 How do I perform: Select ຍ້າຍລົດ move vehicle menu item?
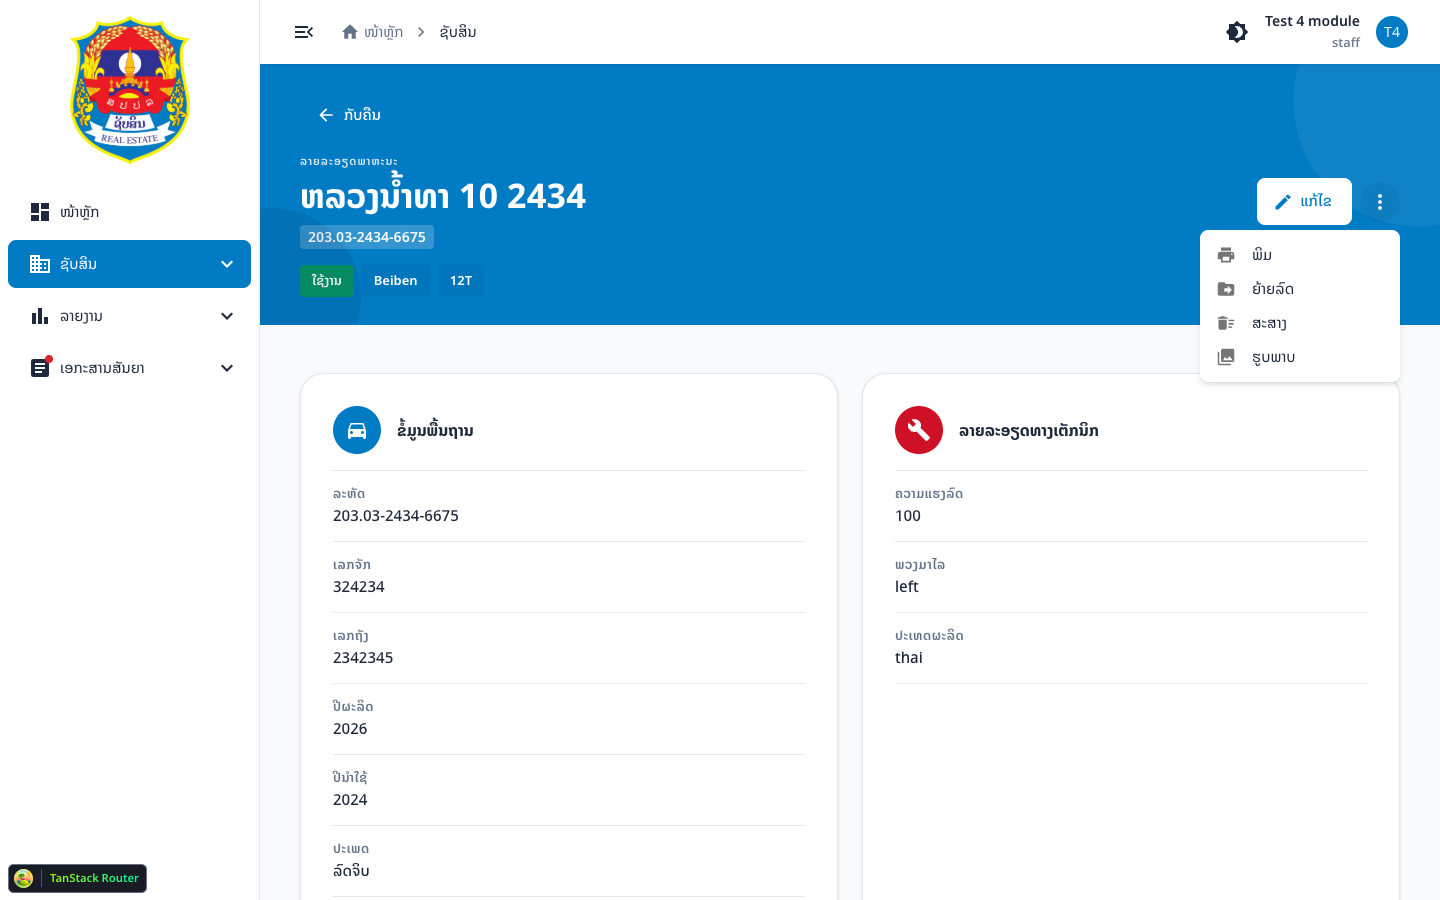(x=1300, y=289)
